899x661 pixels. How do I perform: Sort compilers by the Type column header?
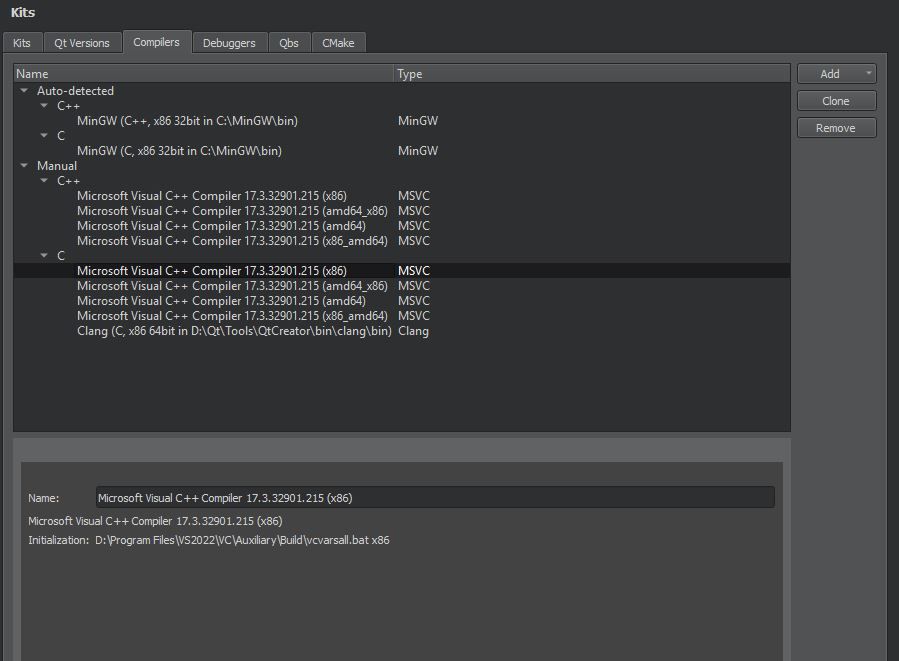pos(590,74)
